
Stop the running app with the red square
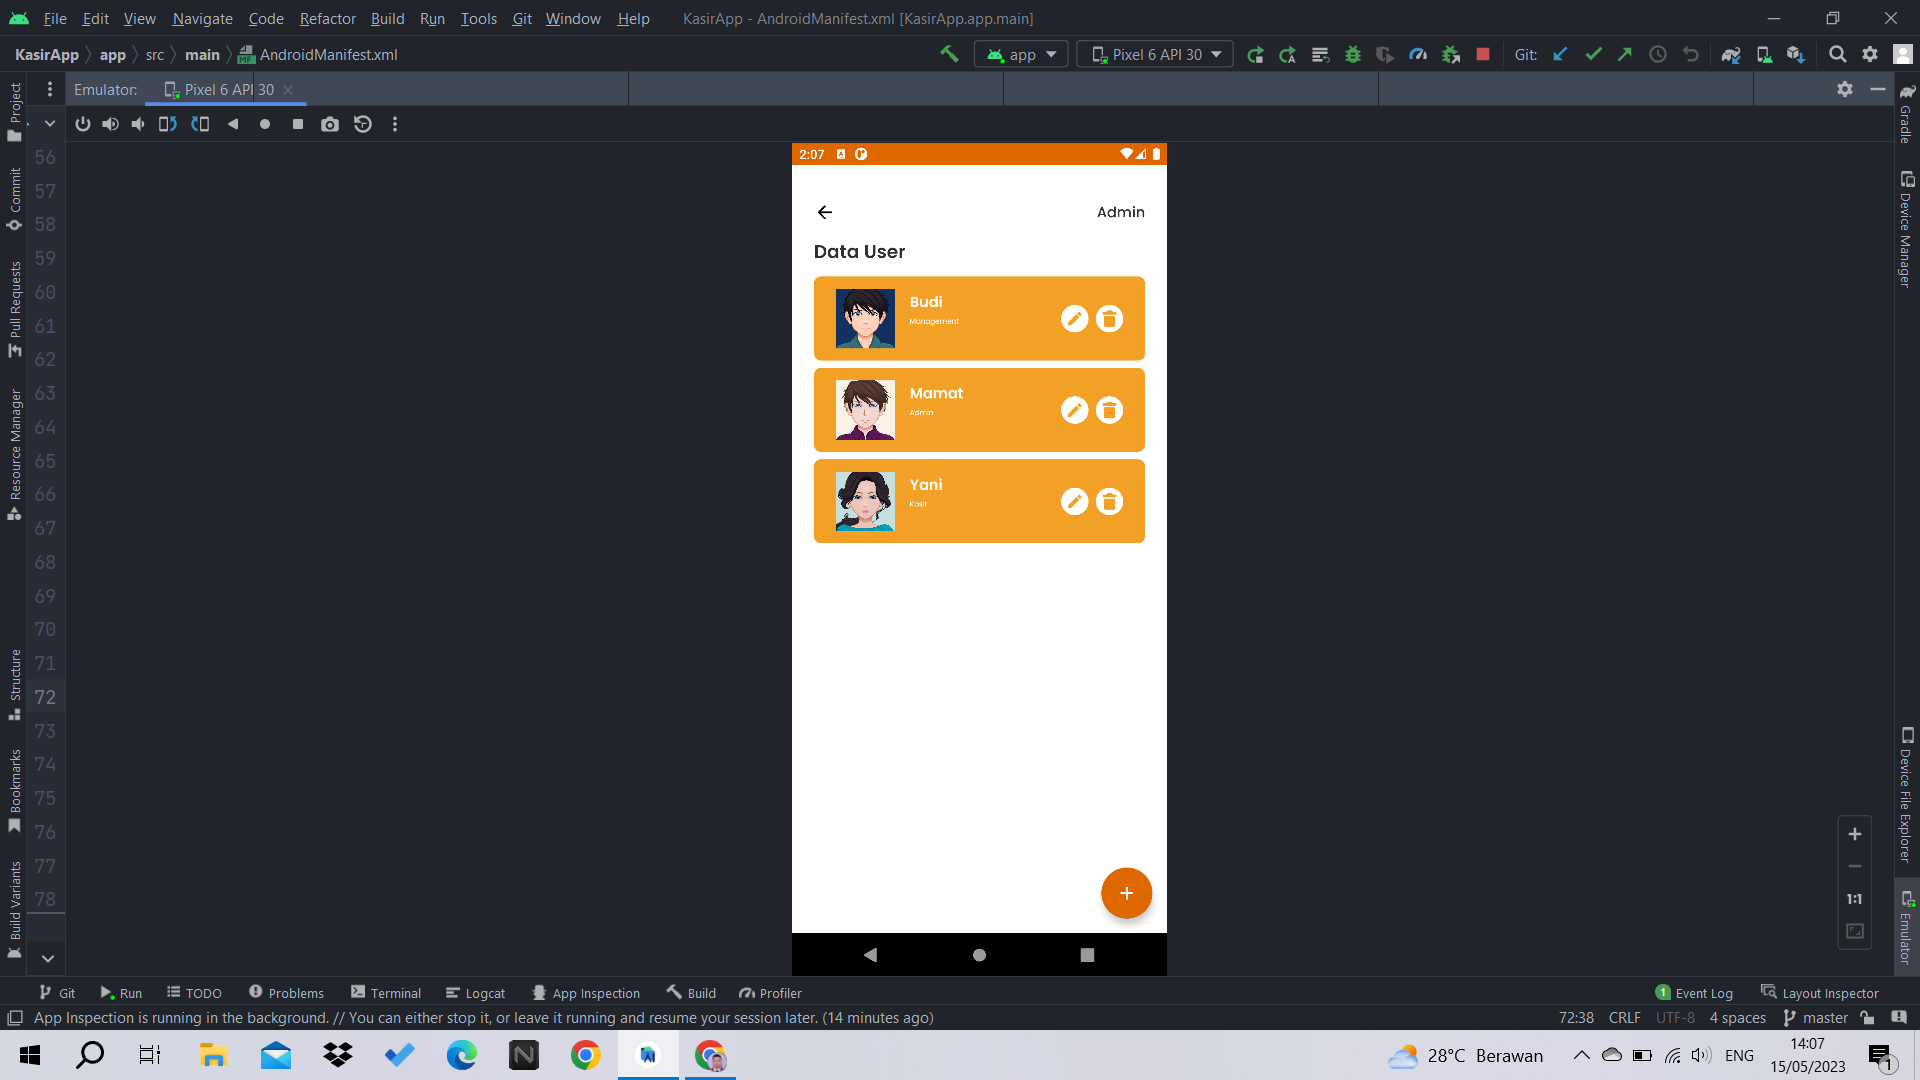point(1483,54)
